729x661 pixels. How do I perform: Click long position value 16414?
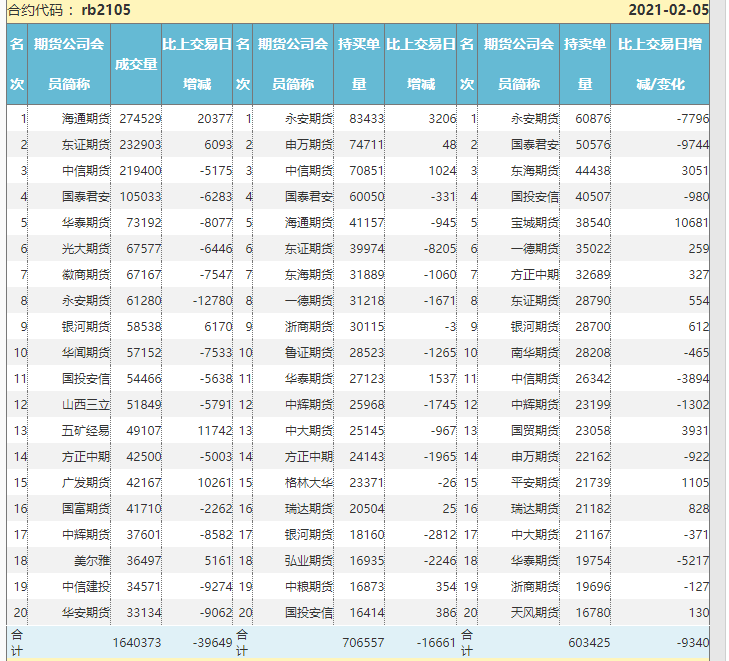pos(367,613)
